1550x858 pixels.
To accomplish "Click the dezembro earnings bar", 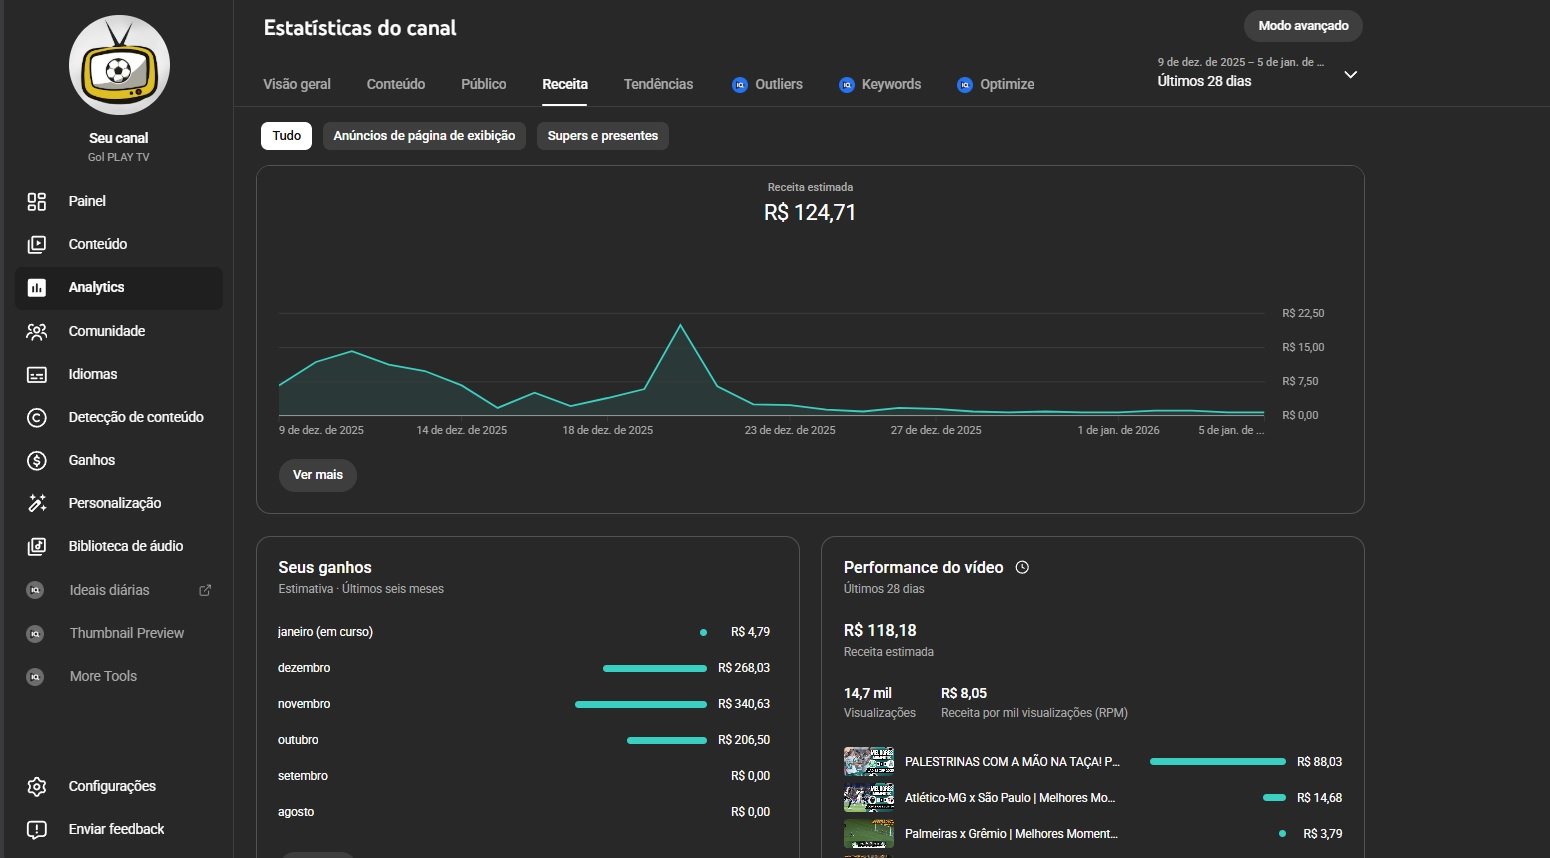I will click(x=654, y=668).
